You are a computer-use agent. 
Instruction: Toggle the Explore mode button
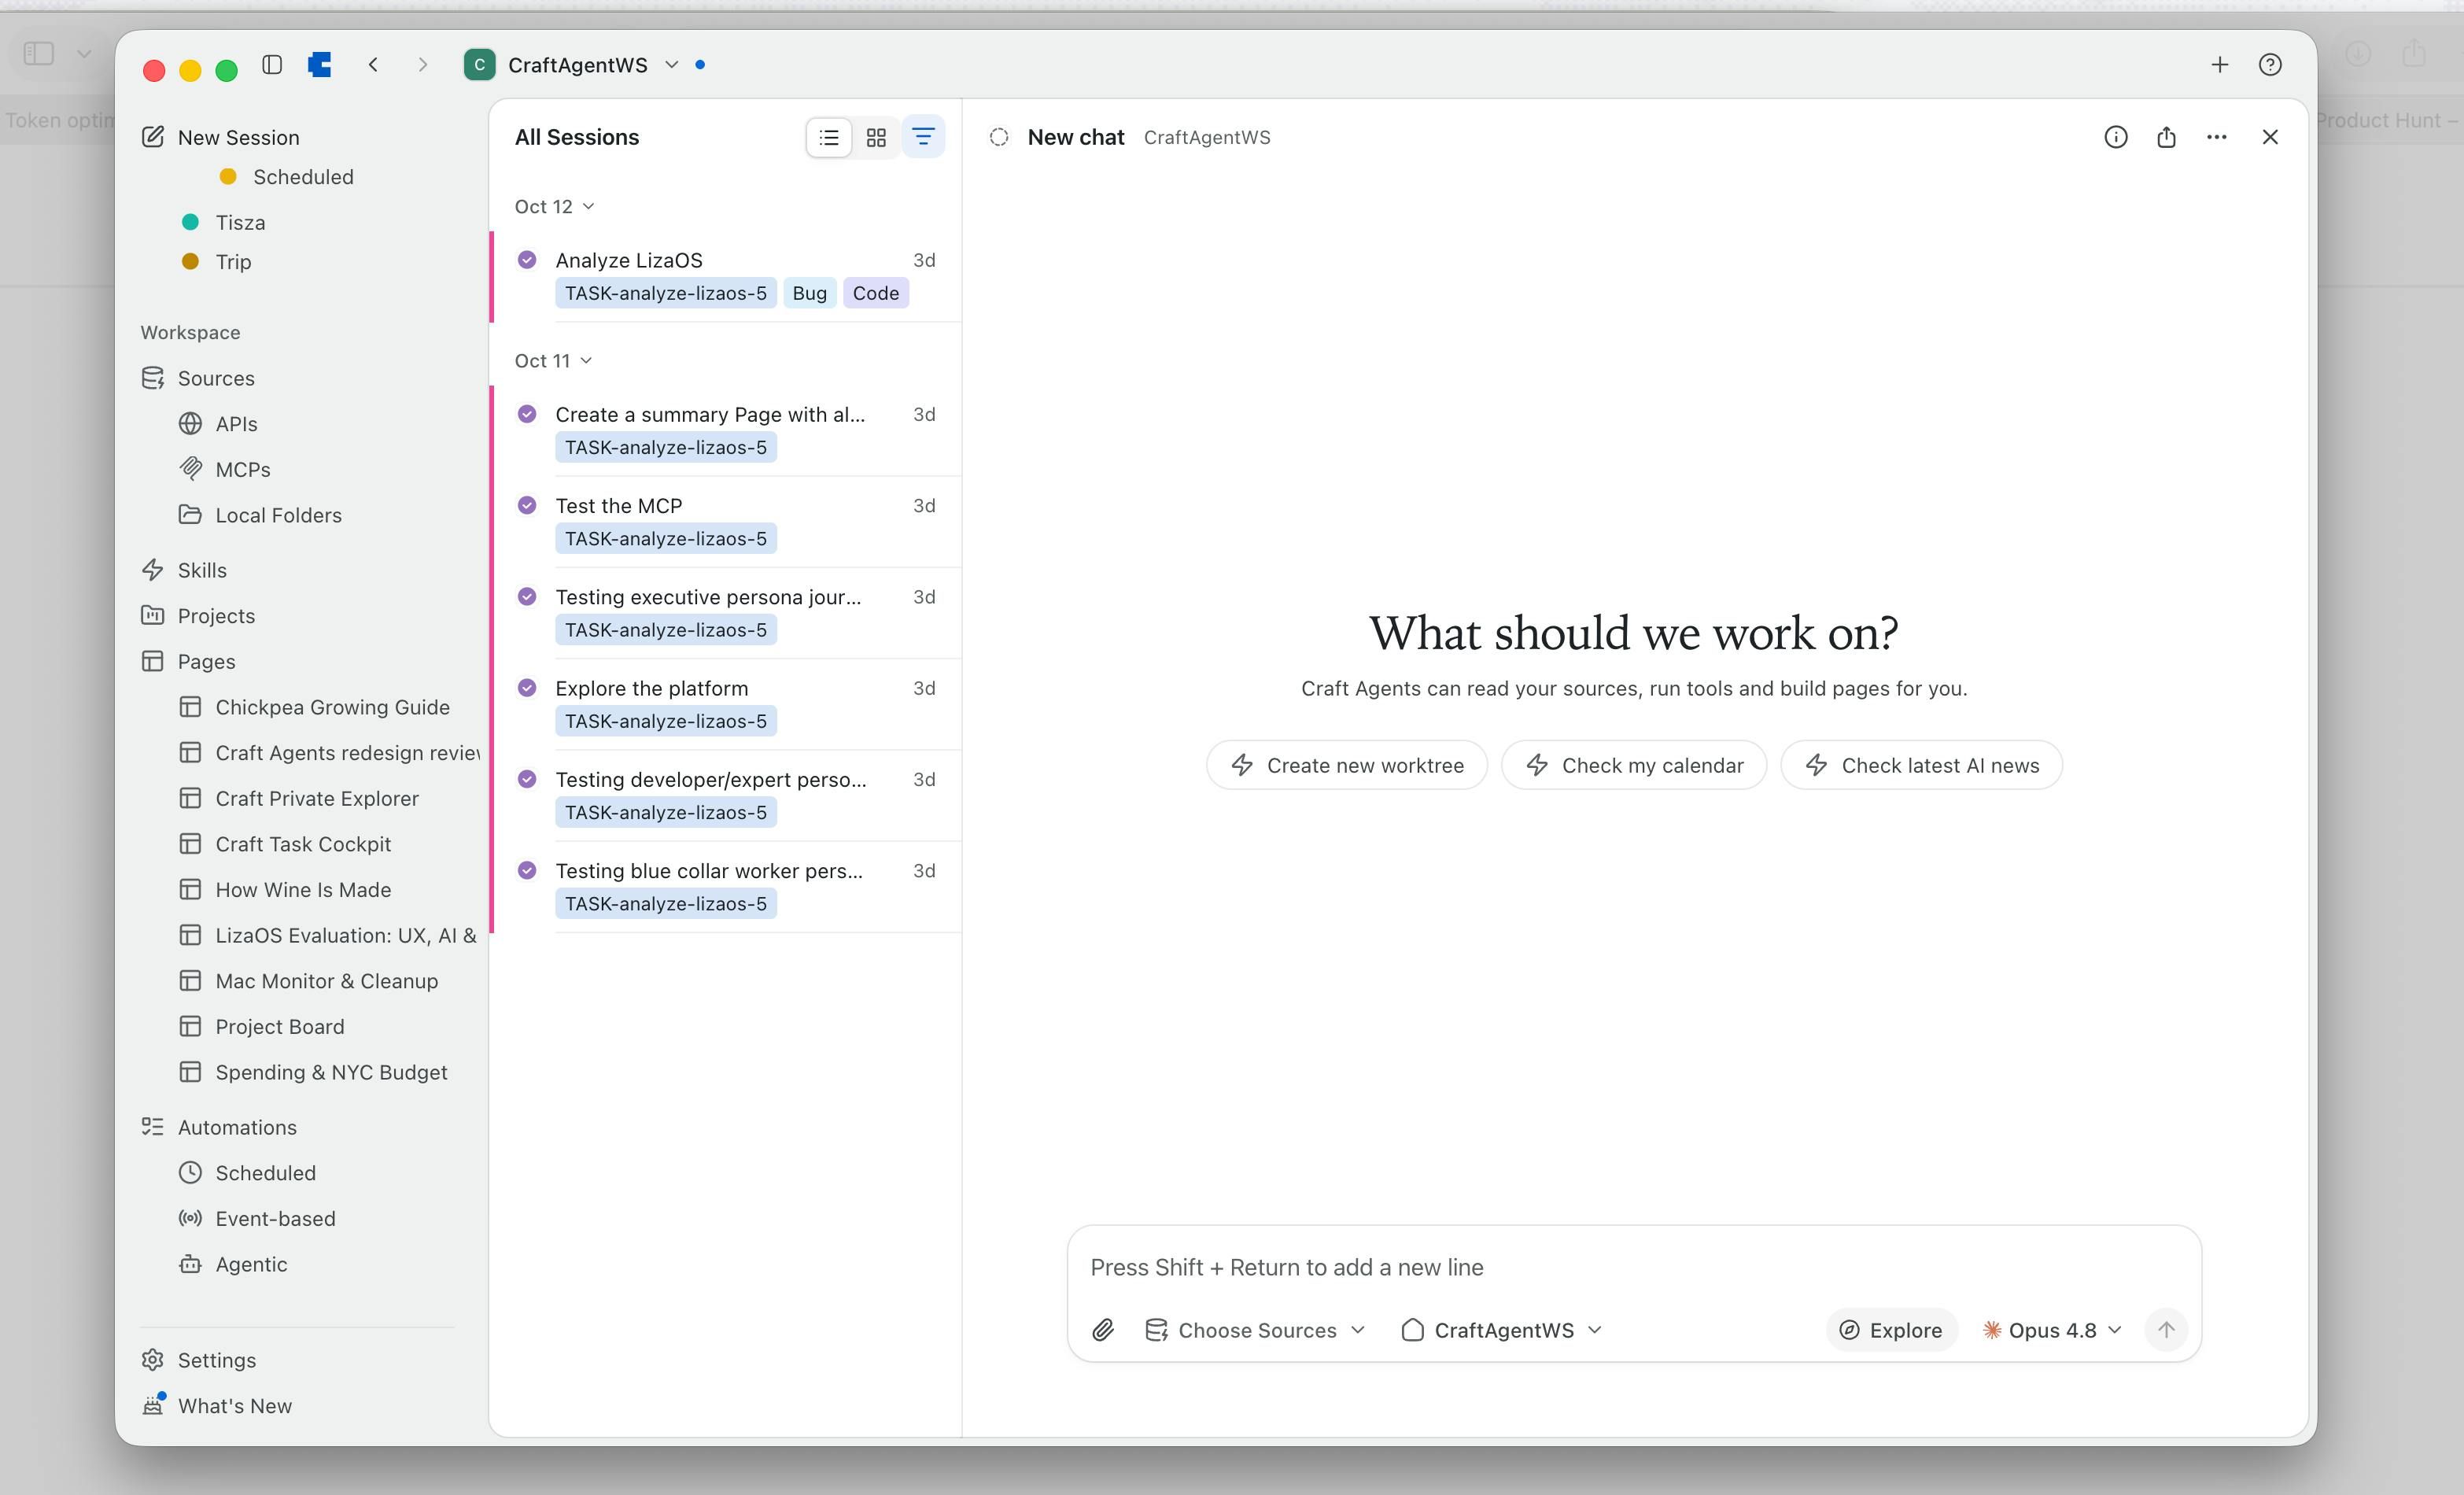(1891, 1329)
